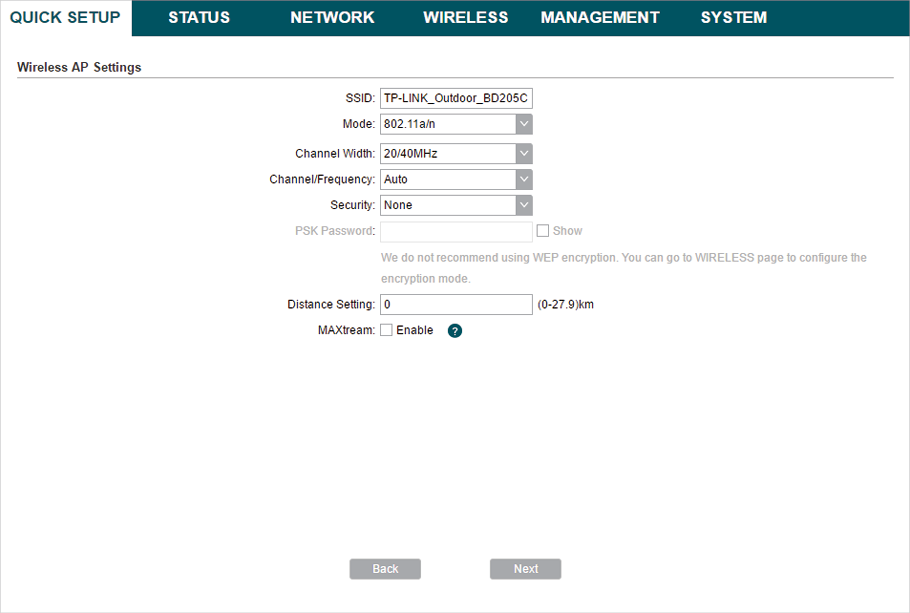This screenshot has height=613, width=910.
Task: Open the SYSTEM tab
Action: (734, 18)
